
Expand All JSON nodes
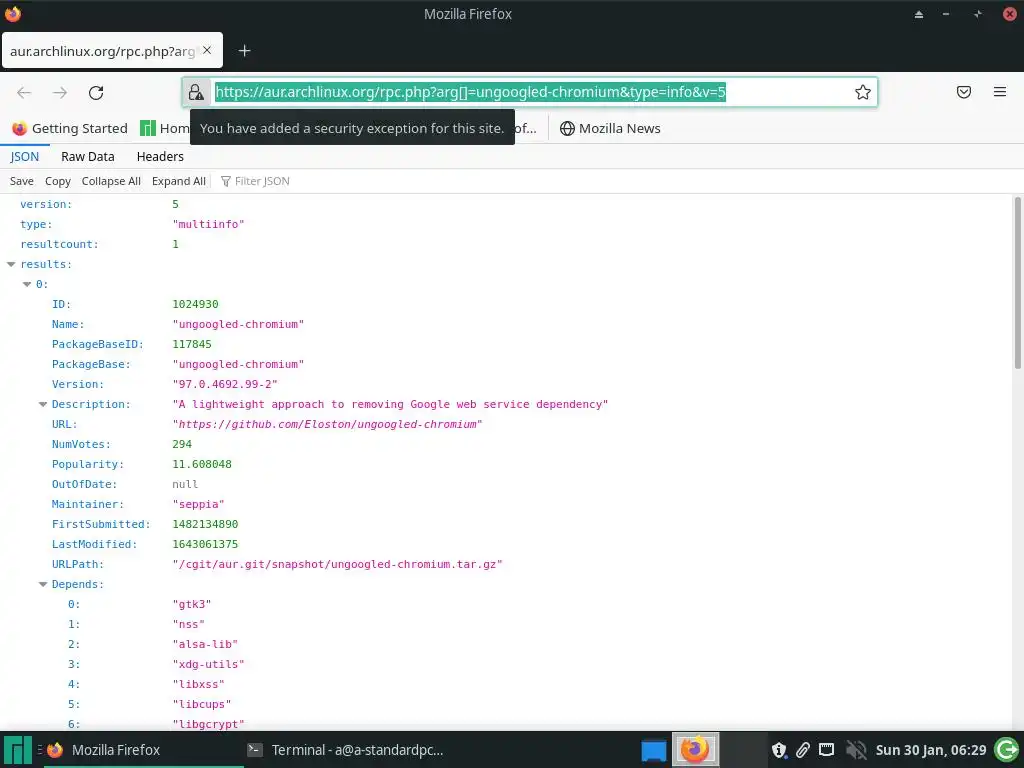point(179,182)
